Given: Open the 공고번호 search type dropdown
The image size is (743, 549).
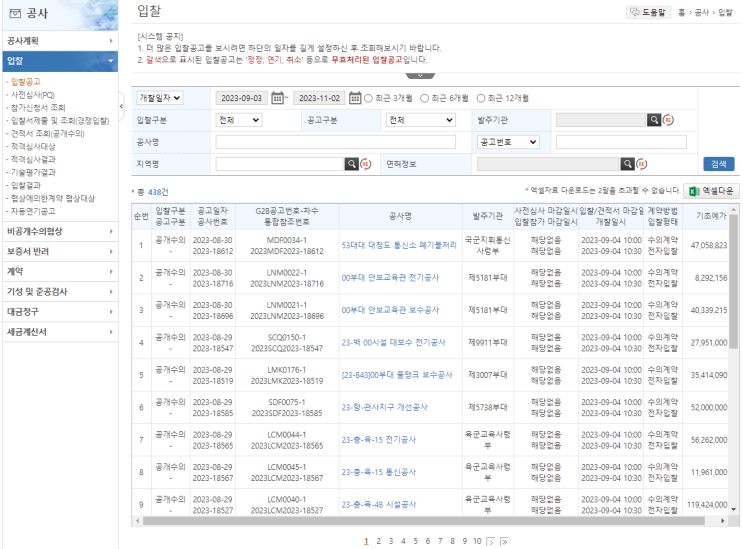Looking at the screenshot, I should coord(508,142).
